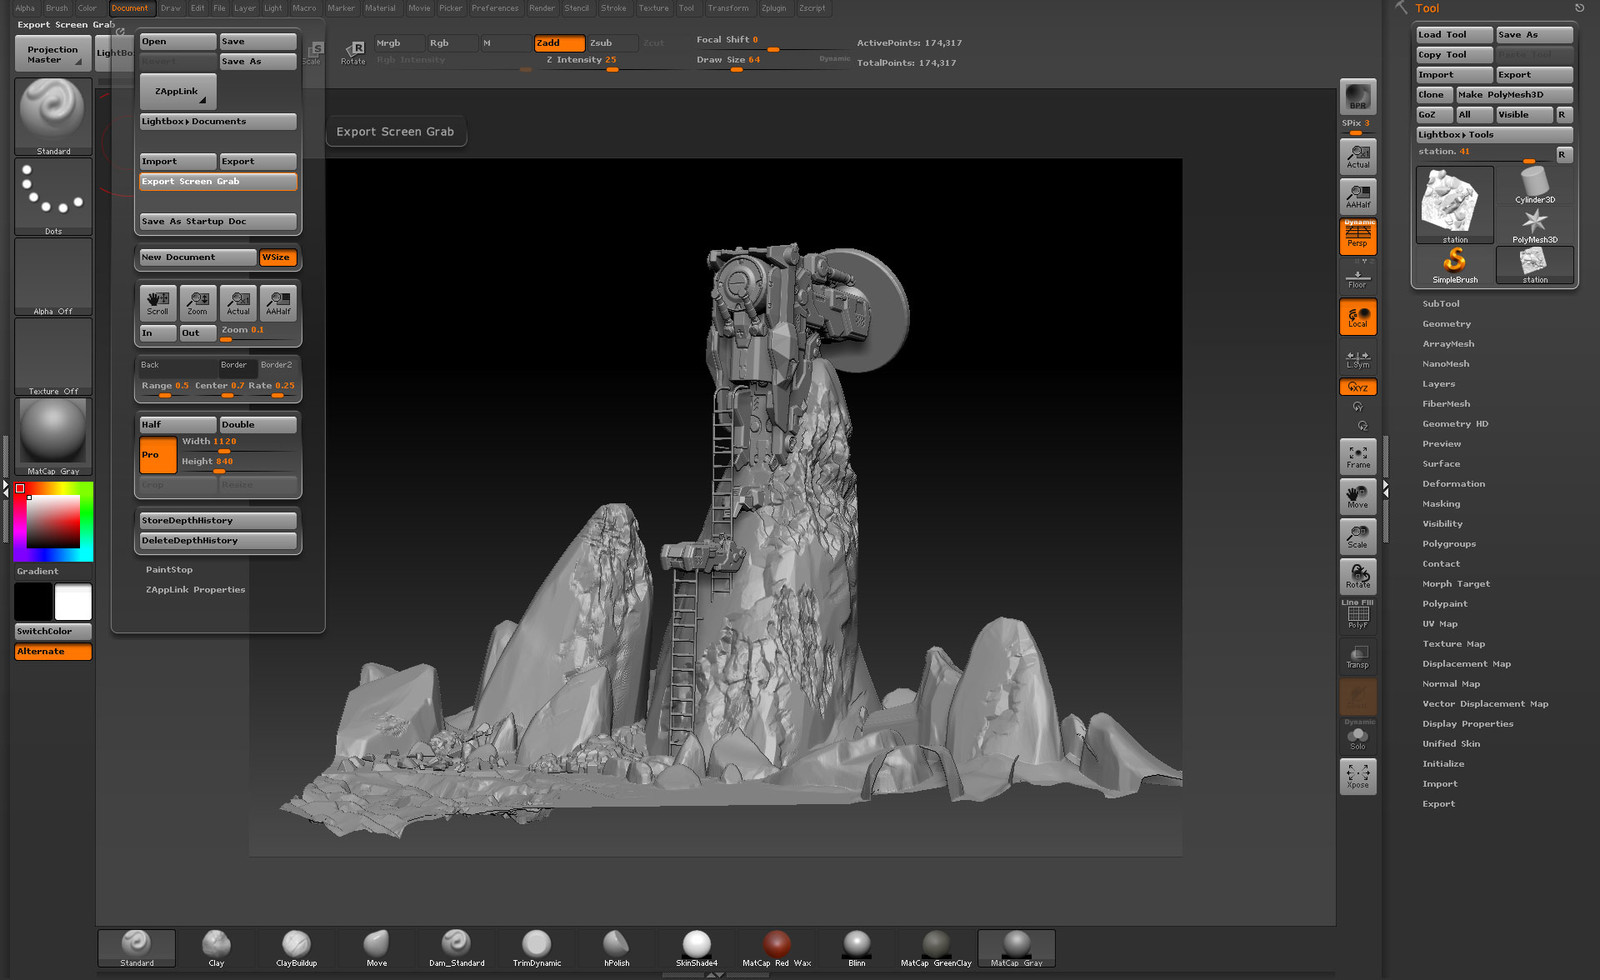Viewport: 1600px width, 980px height.
Task: Open the Texture Off selector
Action: [x=53, y=356]
